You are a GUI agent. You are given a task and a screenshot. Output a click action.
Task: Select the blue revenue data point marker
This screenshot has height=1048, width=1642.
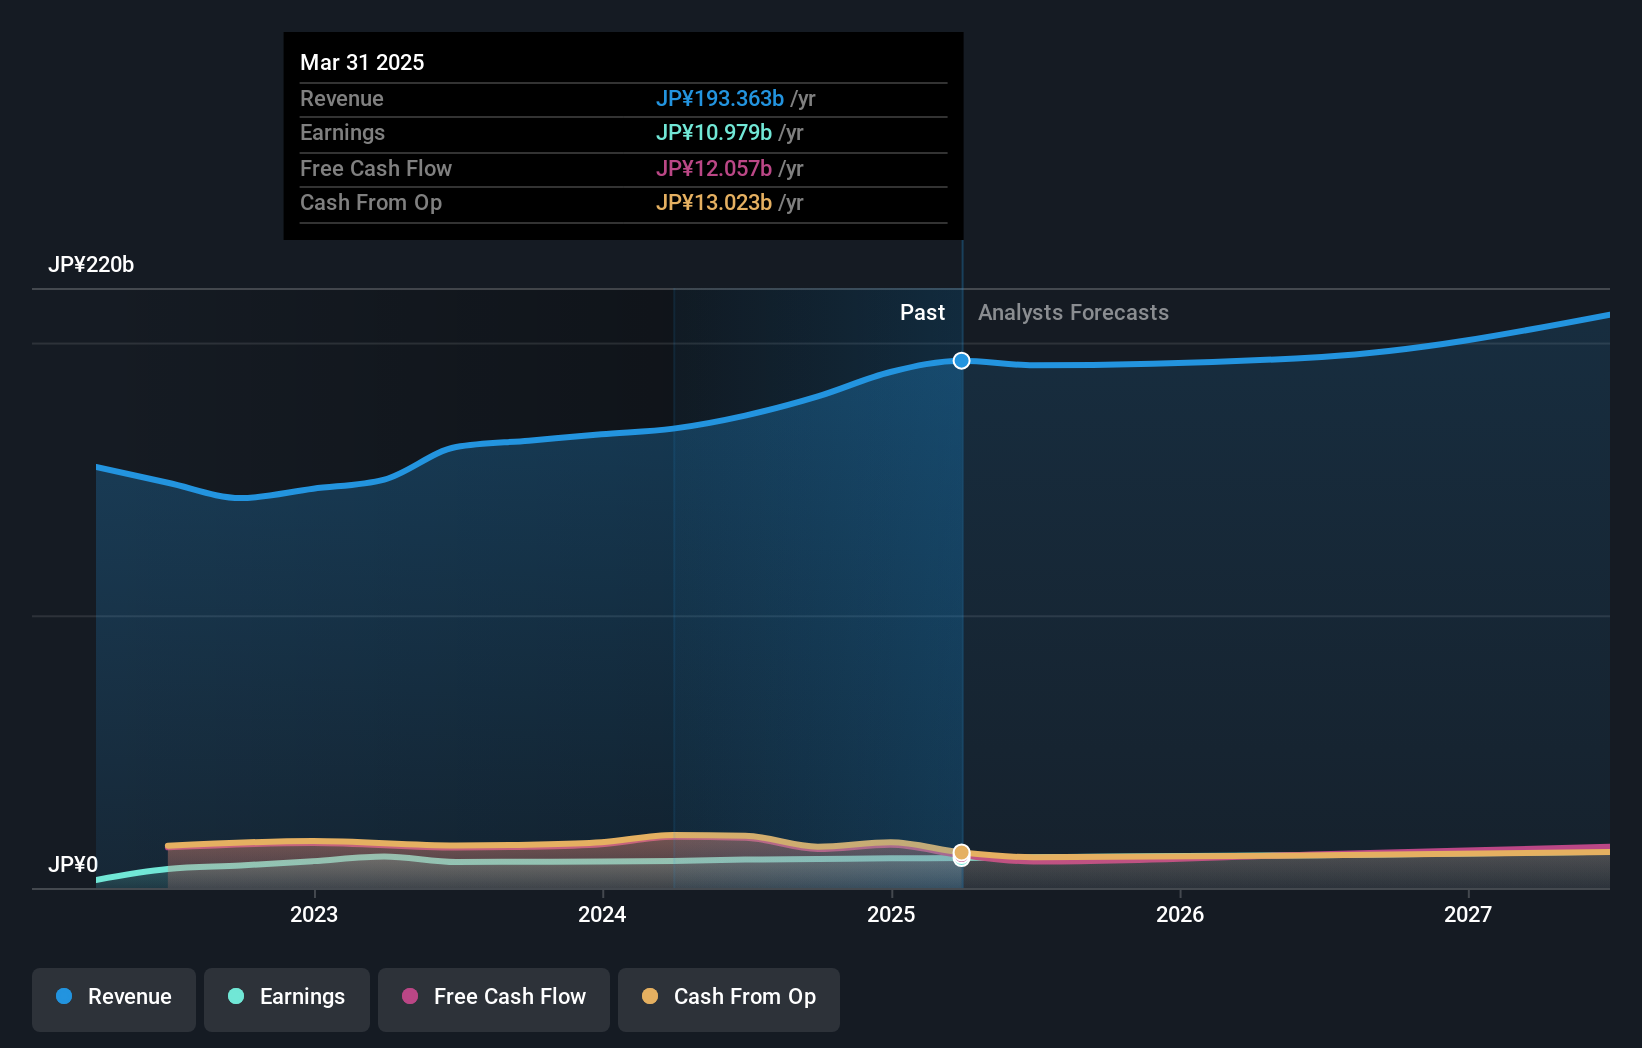coord(961,361)
